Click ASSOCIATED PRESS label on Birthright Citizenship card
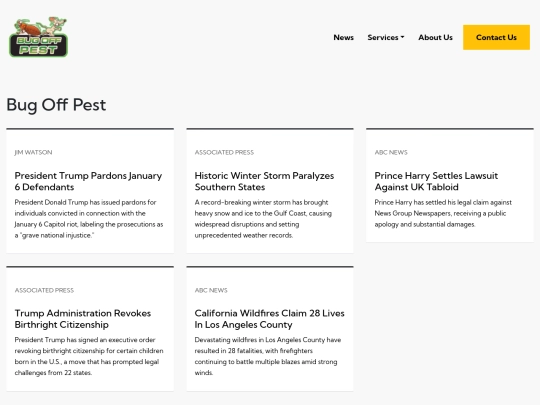The image size is (540, 405). [x=44, y=290]
